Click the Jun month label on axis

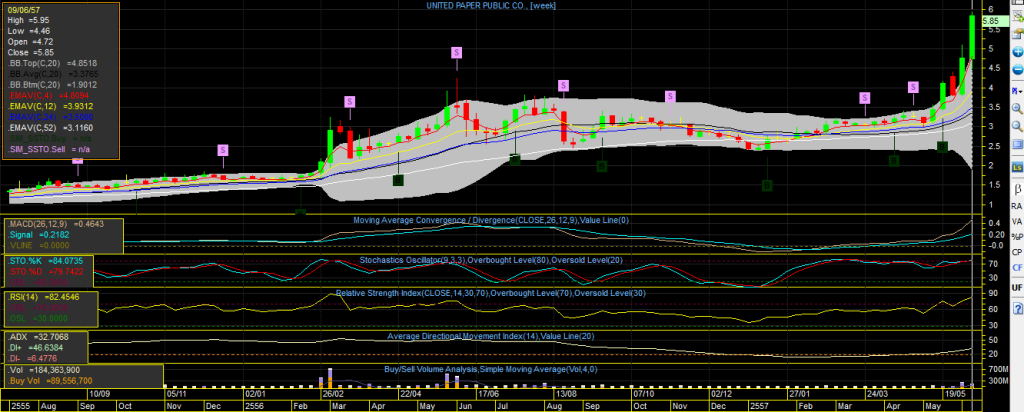coord(465,406)
